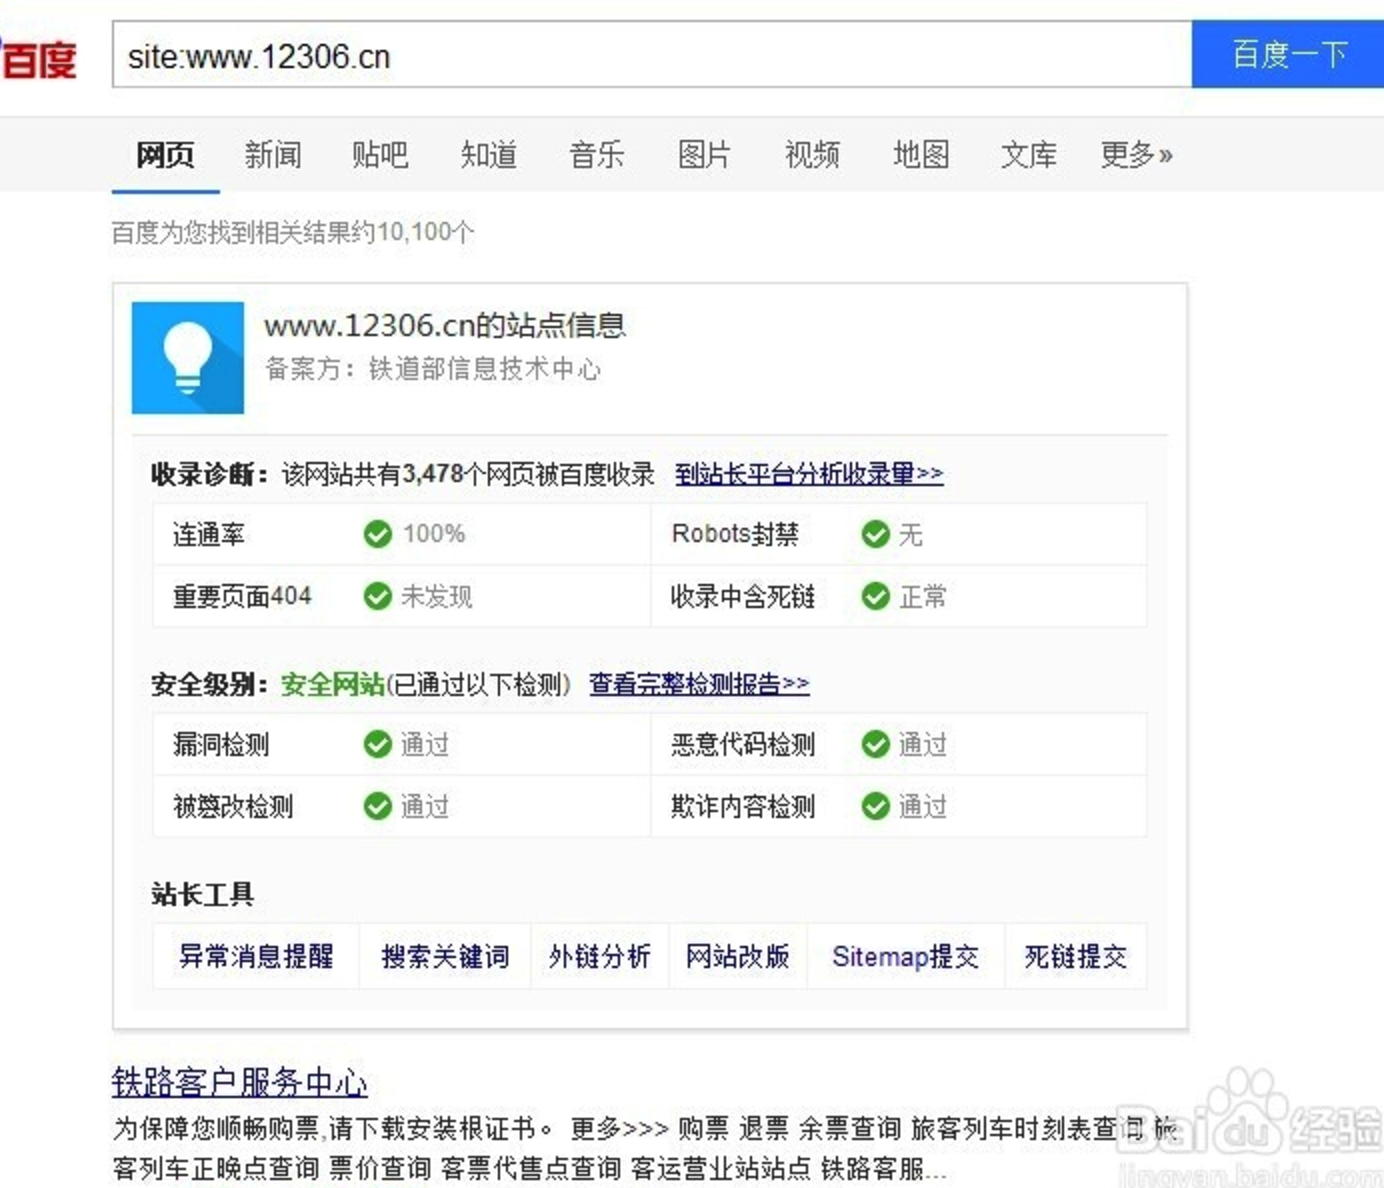This screenshot has height=1188, width=1384.
Task: Open the 图片 search tab
Action: click(x=704, y=155)
